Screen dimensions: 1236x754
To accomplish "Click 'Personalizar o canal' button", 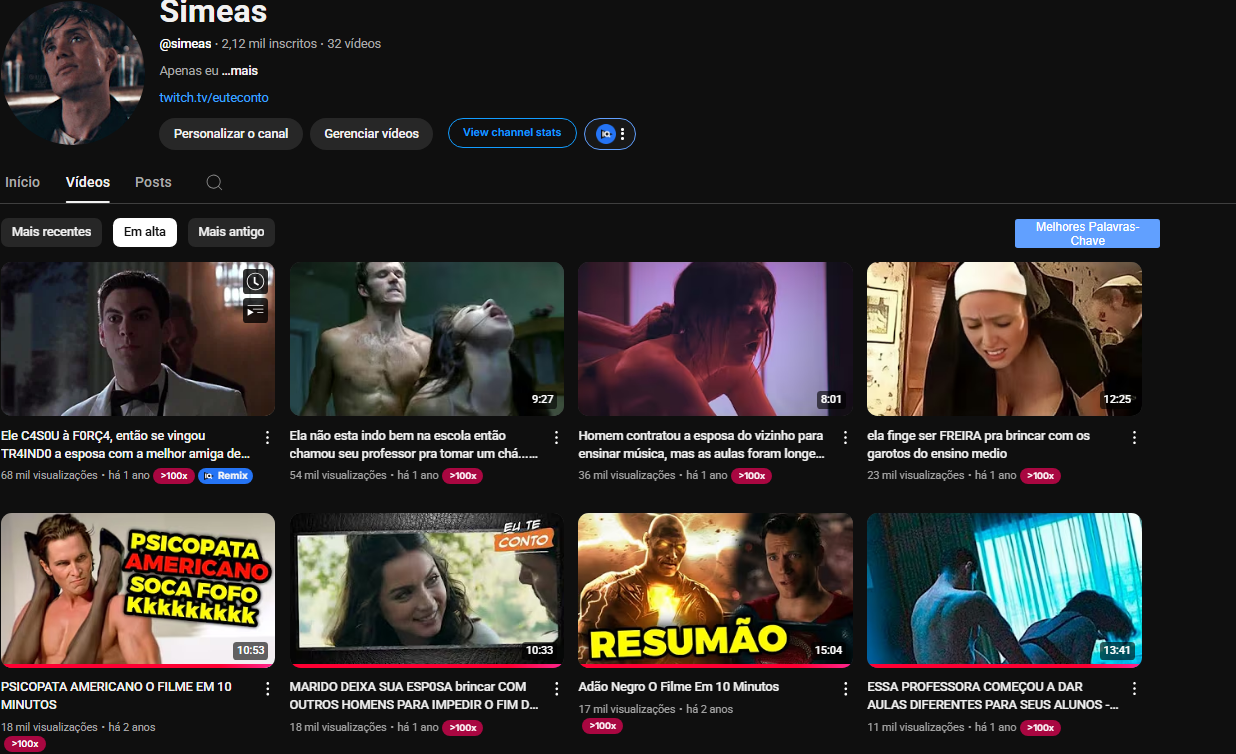I will coord(231,133).
